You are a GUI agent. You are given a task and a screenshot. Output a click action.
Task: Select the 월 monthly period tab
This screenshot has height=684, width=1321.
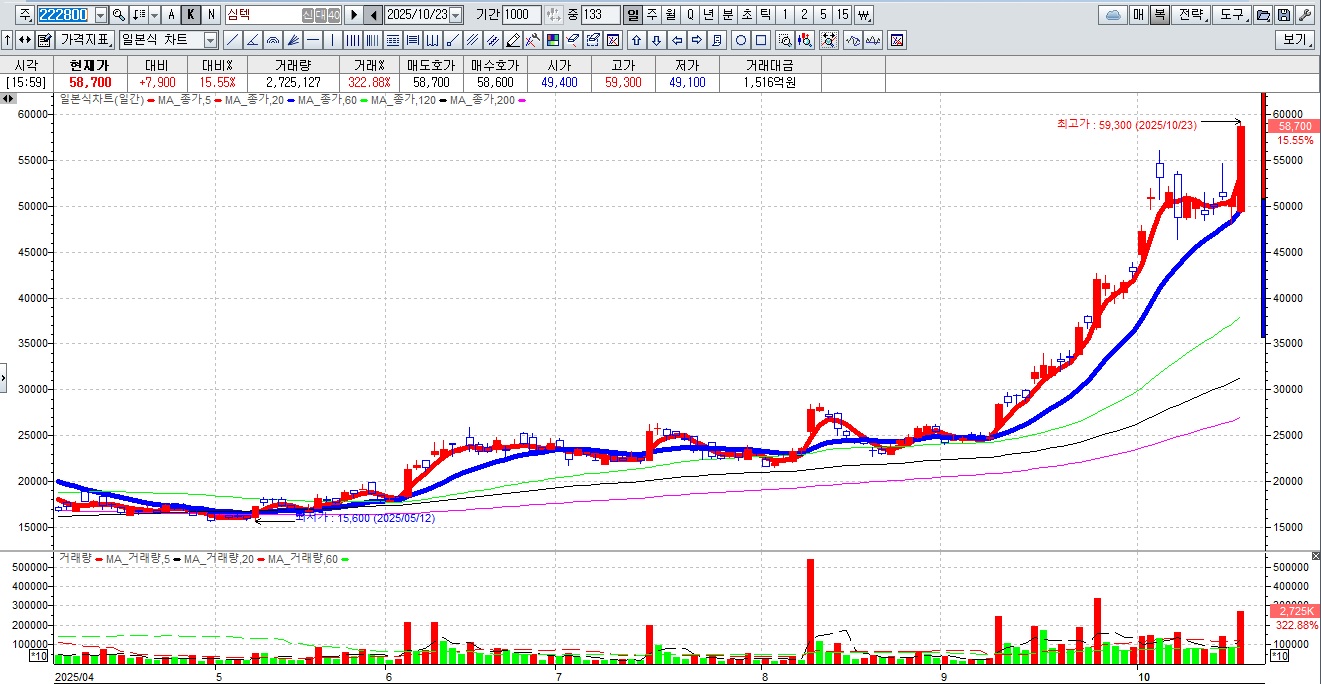(x=670, y=15)
